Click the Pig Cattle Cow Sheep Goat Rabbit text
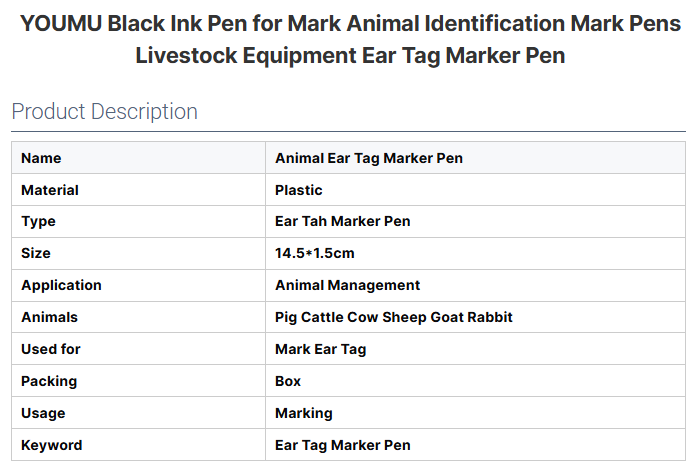The image size is (693, 465). pyautogui.click(x=393, y=317)
